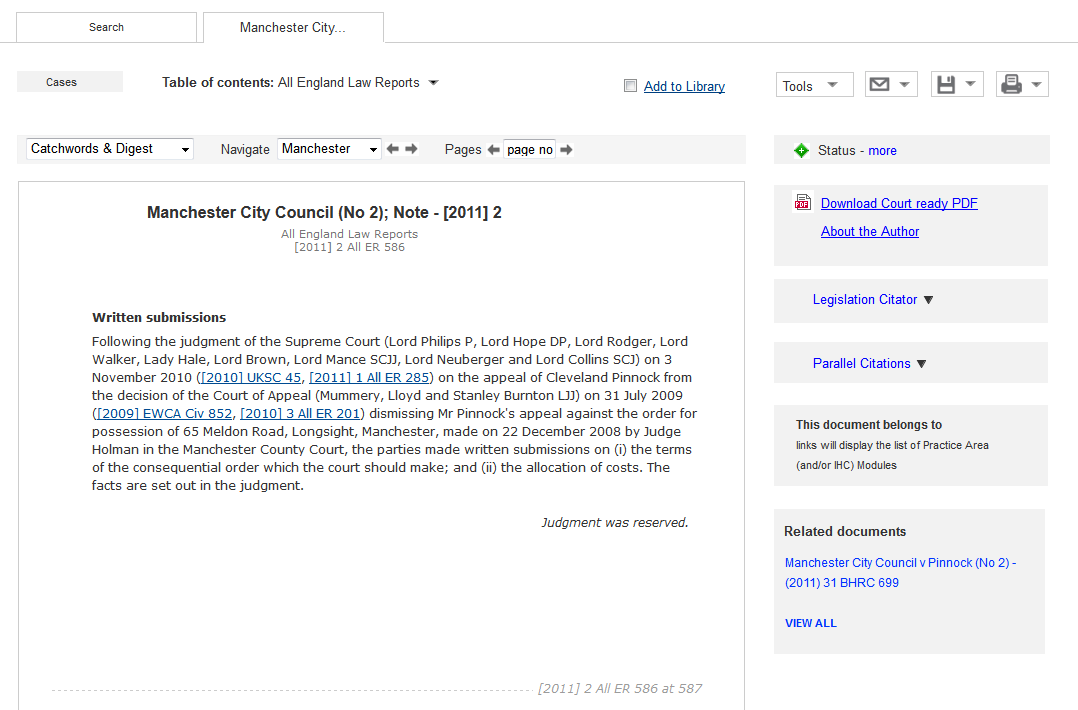Open [2011] 1 All ER 285 link
This screenshot has height=710, width=1078.
point(369,377)
